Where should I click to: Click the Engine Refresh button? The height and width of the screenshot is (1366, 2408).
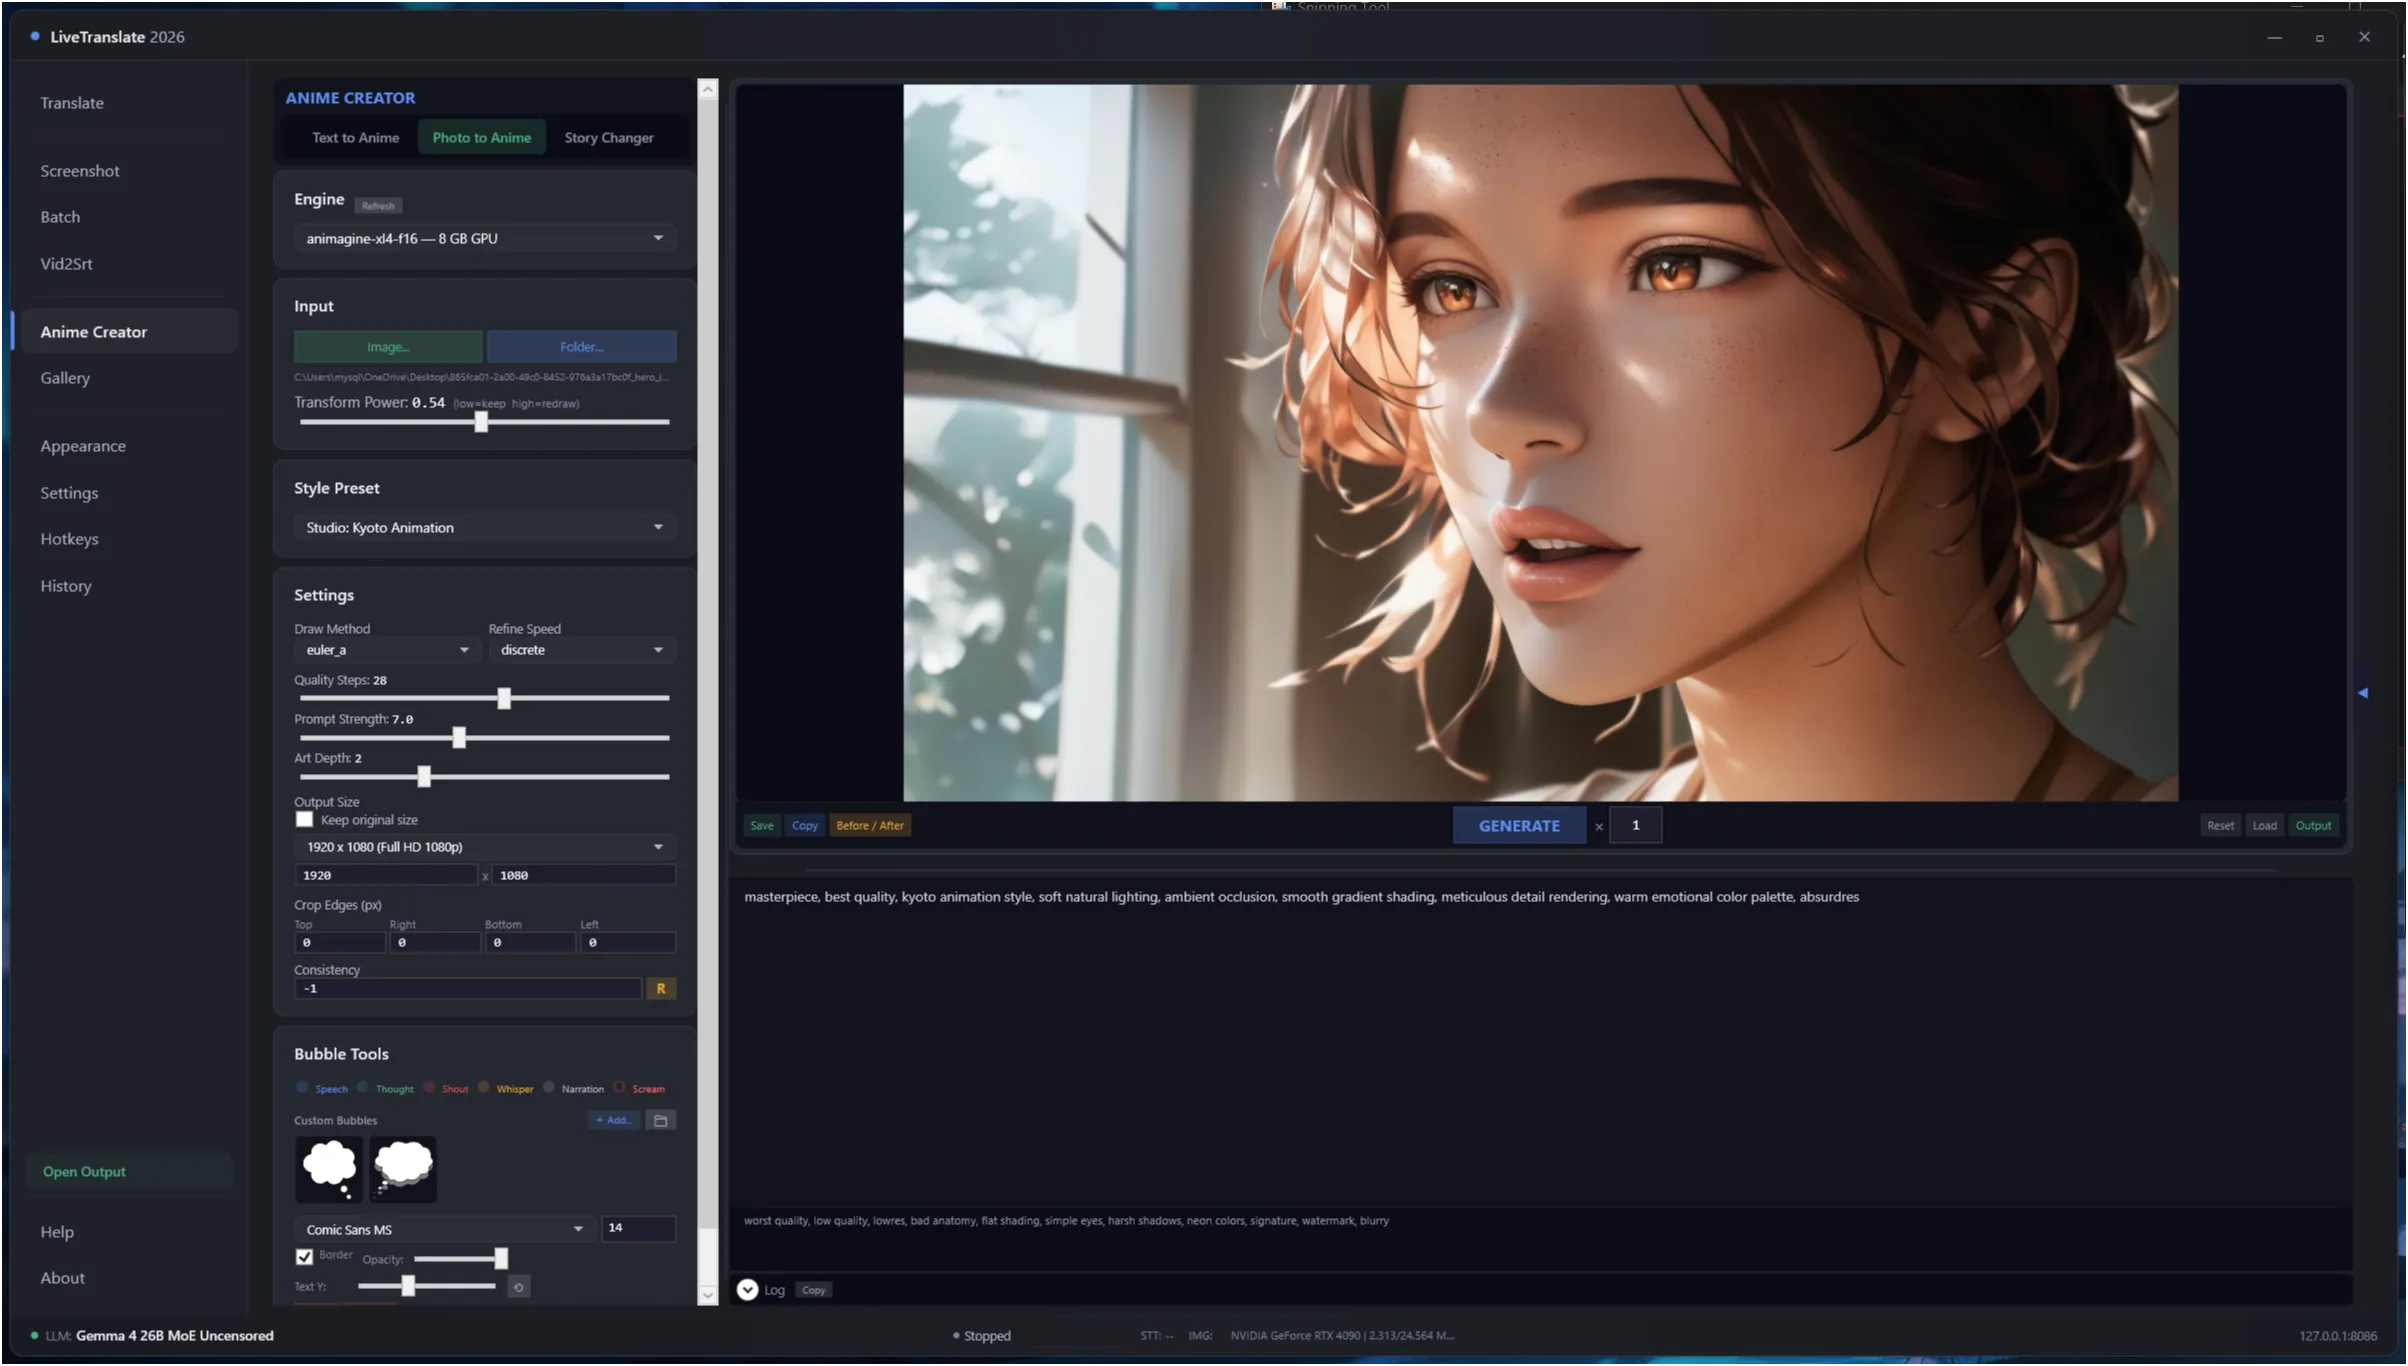pyautogui.click(x=378, y=206)
